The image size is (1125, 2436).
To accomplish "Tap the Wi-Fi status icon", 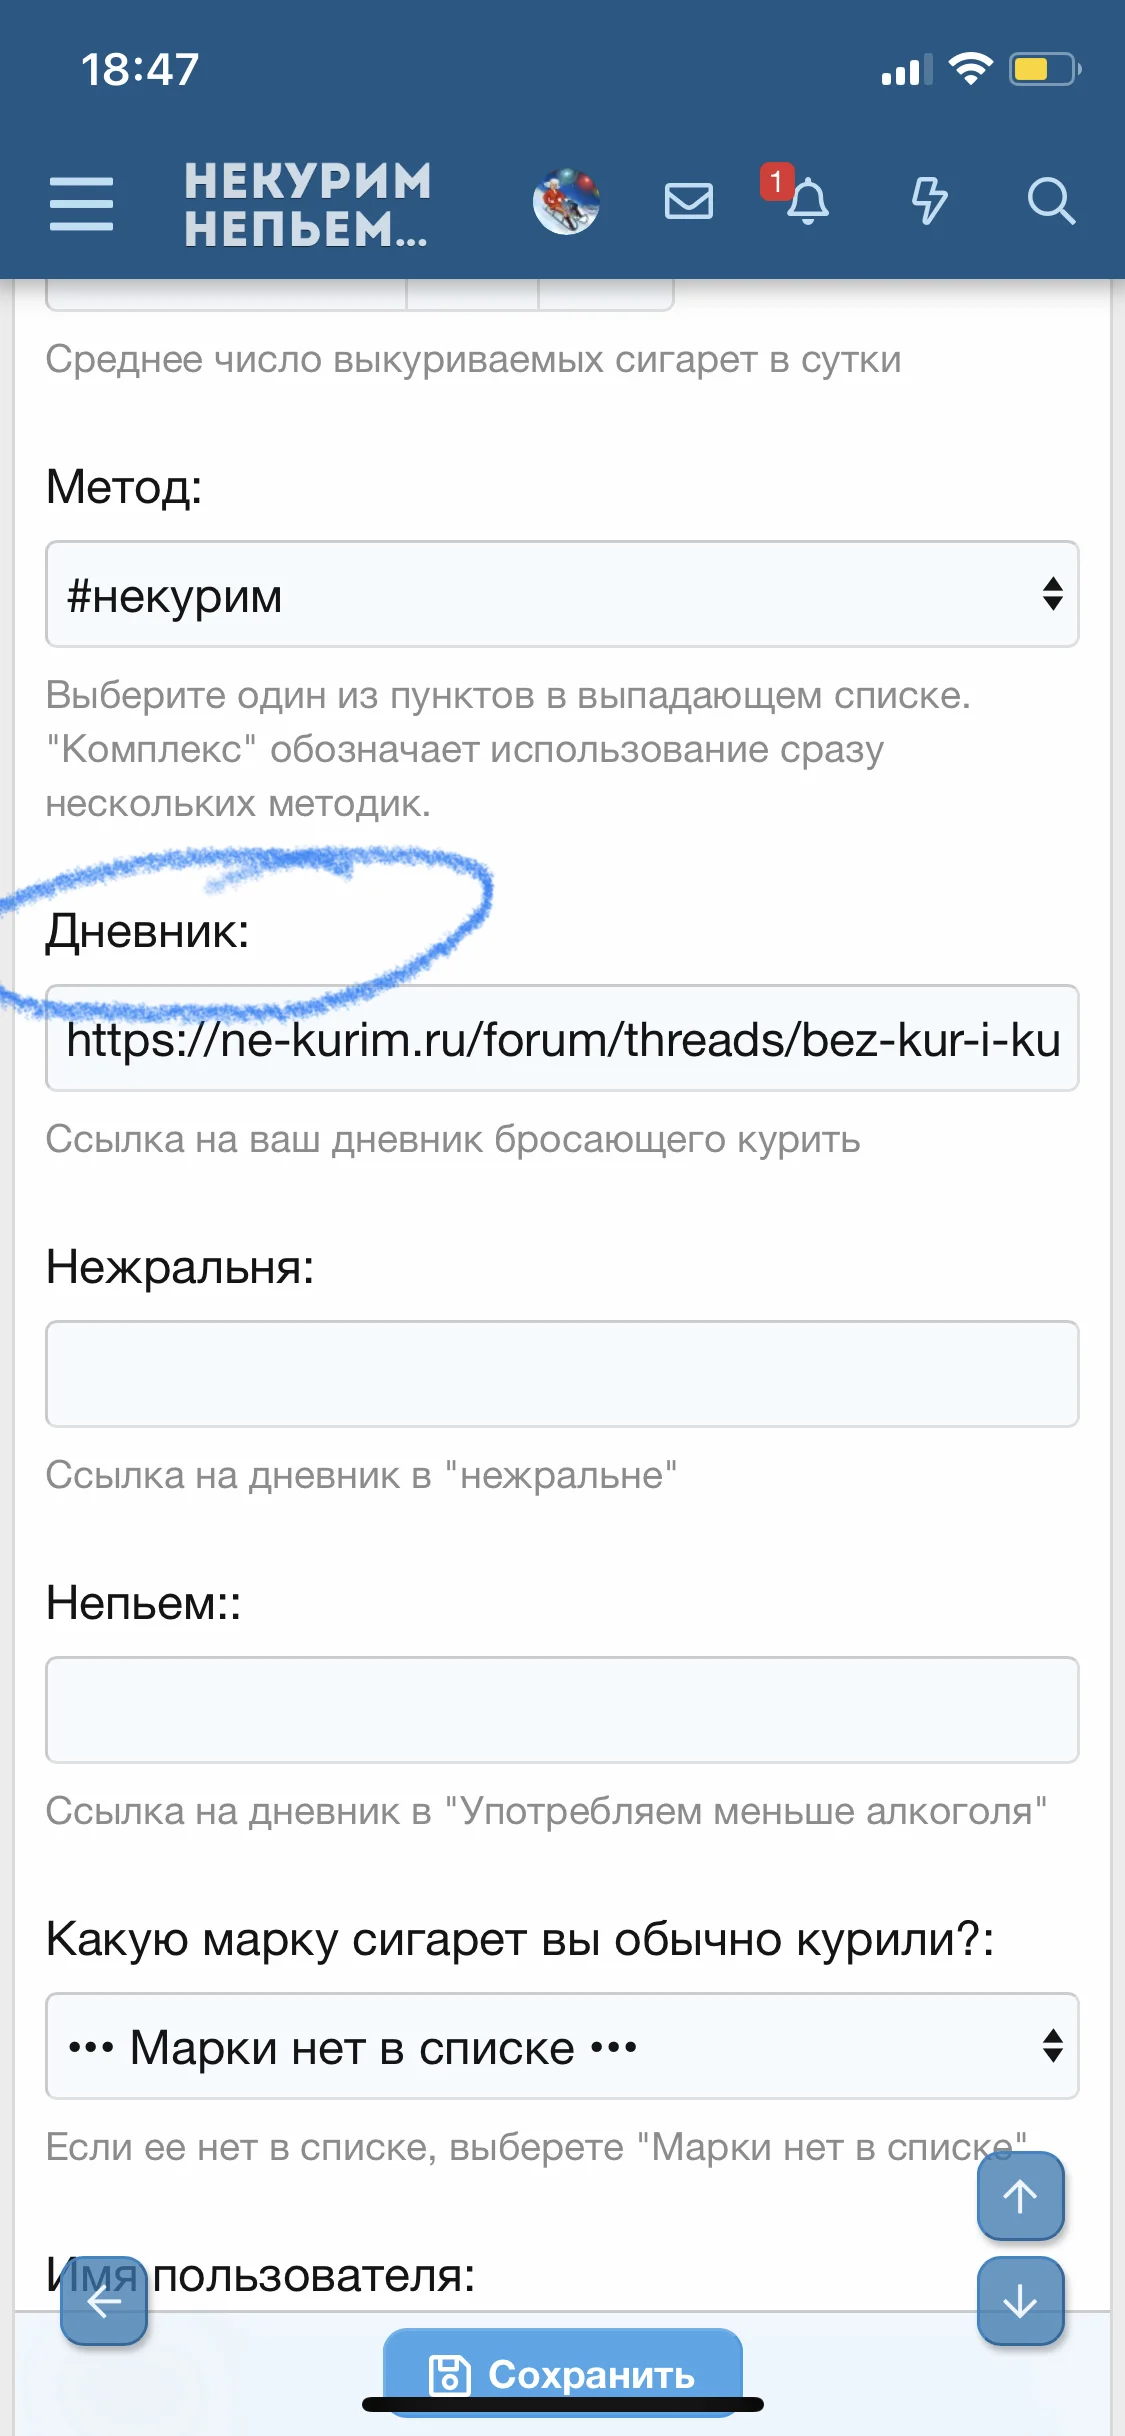I will tap(970, 69).
